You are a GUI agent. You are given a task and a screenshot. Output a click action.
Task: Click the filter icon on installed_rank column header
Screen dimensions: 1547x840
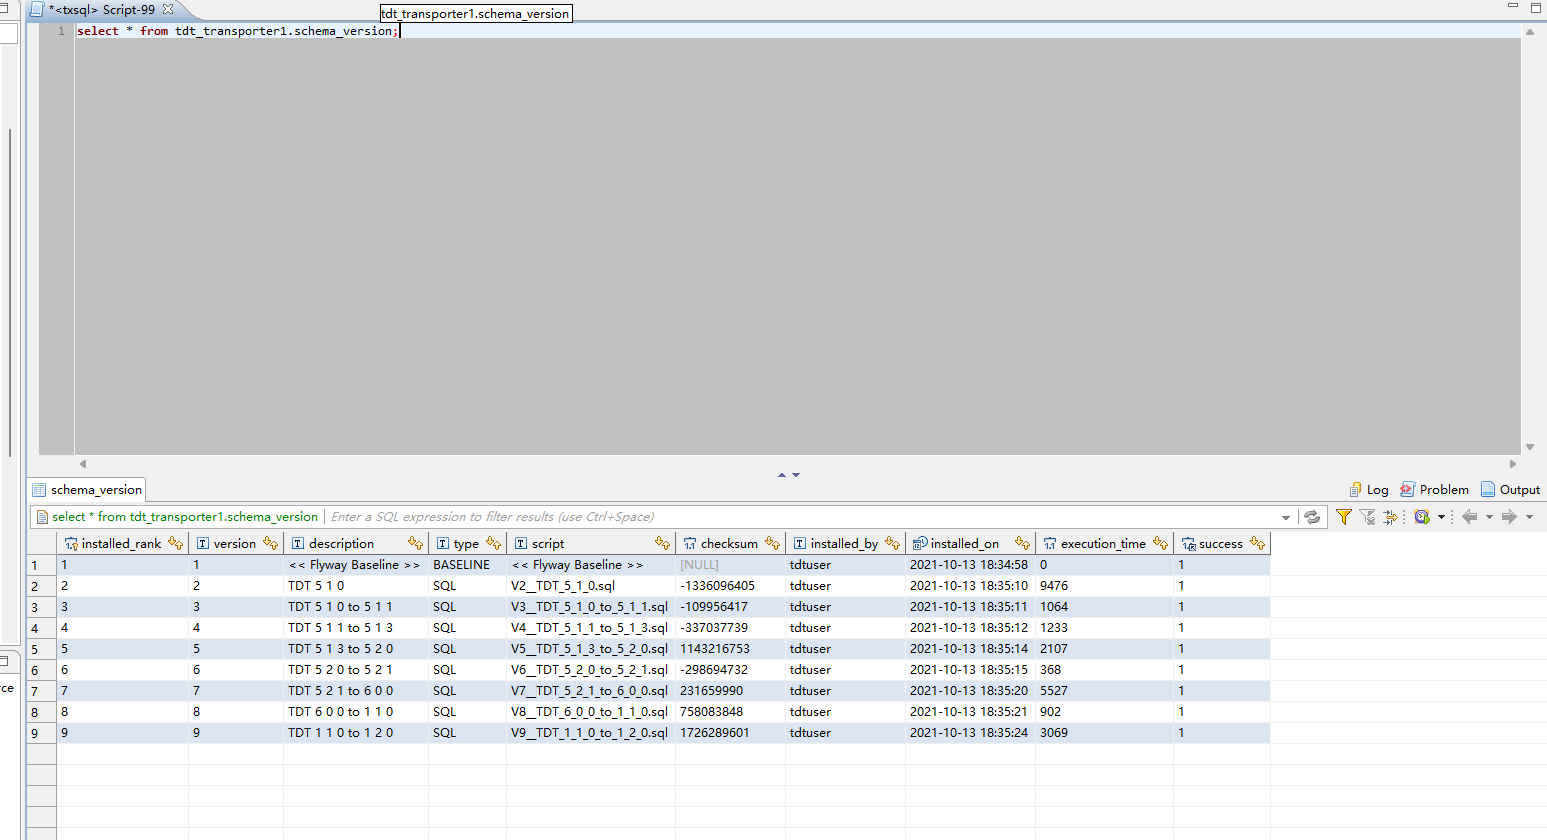pos(173,543)
